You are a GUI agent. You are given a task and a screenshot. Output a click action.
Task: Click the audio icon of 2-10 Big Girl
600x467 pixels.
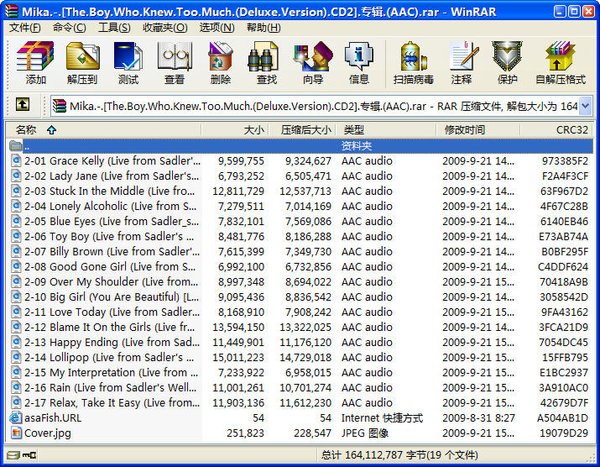[x=16, y=297]
